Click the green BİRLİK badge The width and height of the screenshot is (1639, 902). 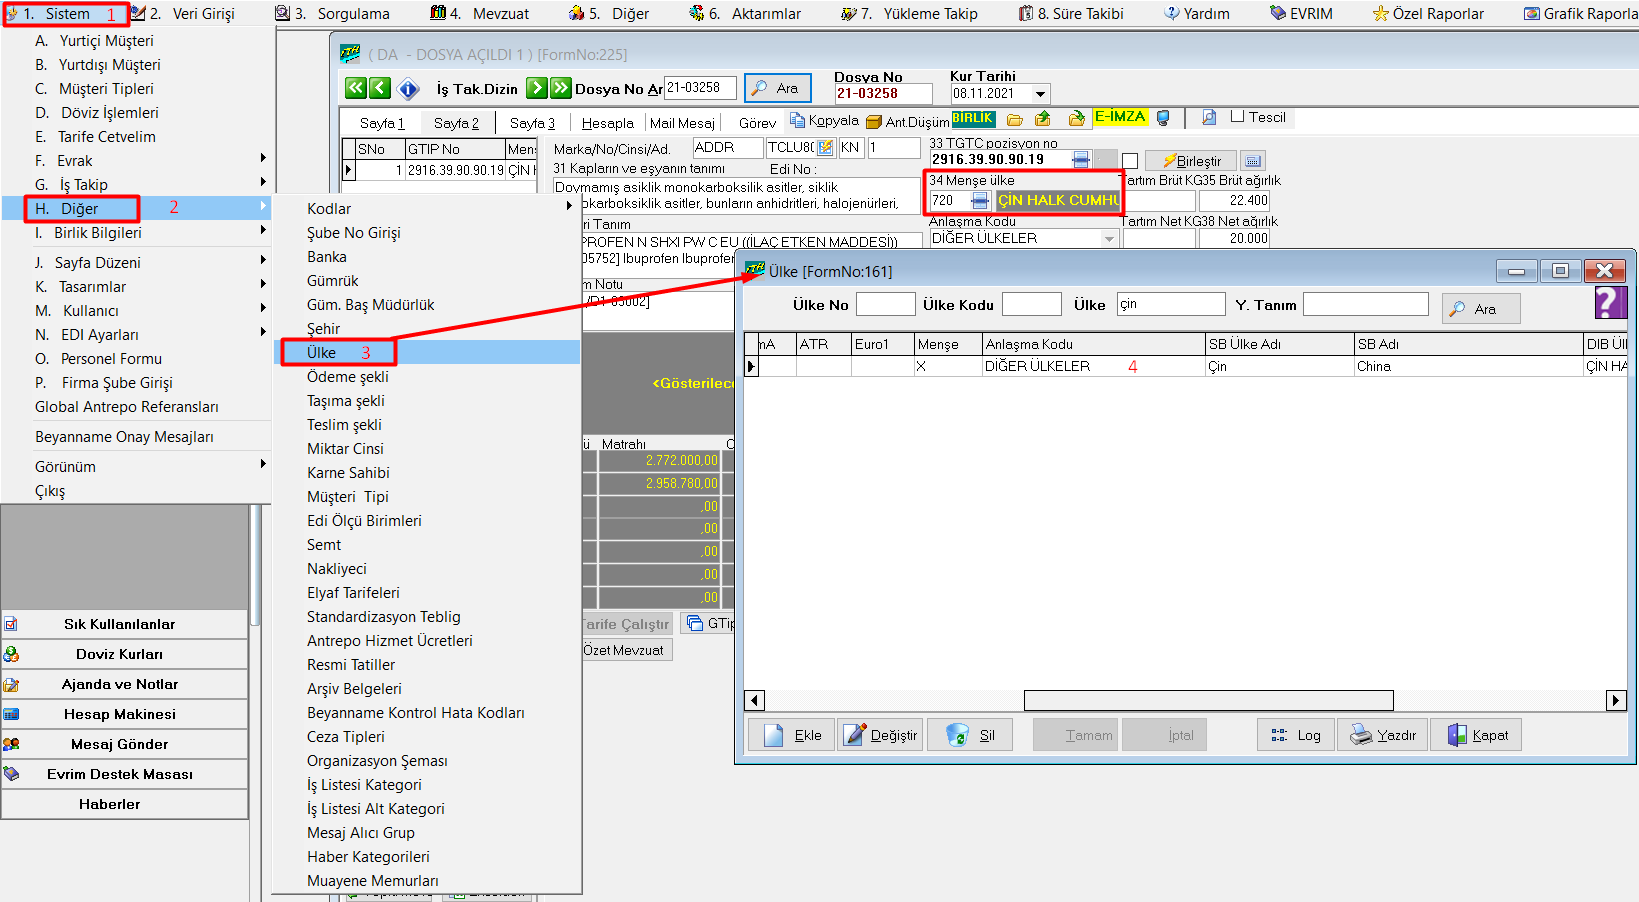[973, 118]
